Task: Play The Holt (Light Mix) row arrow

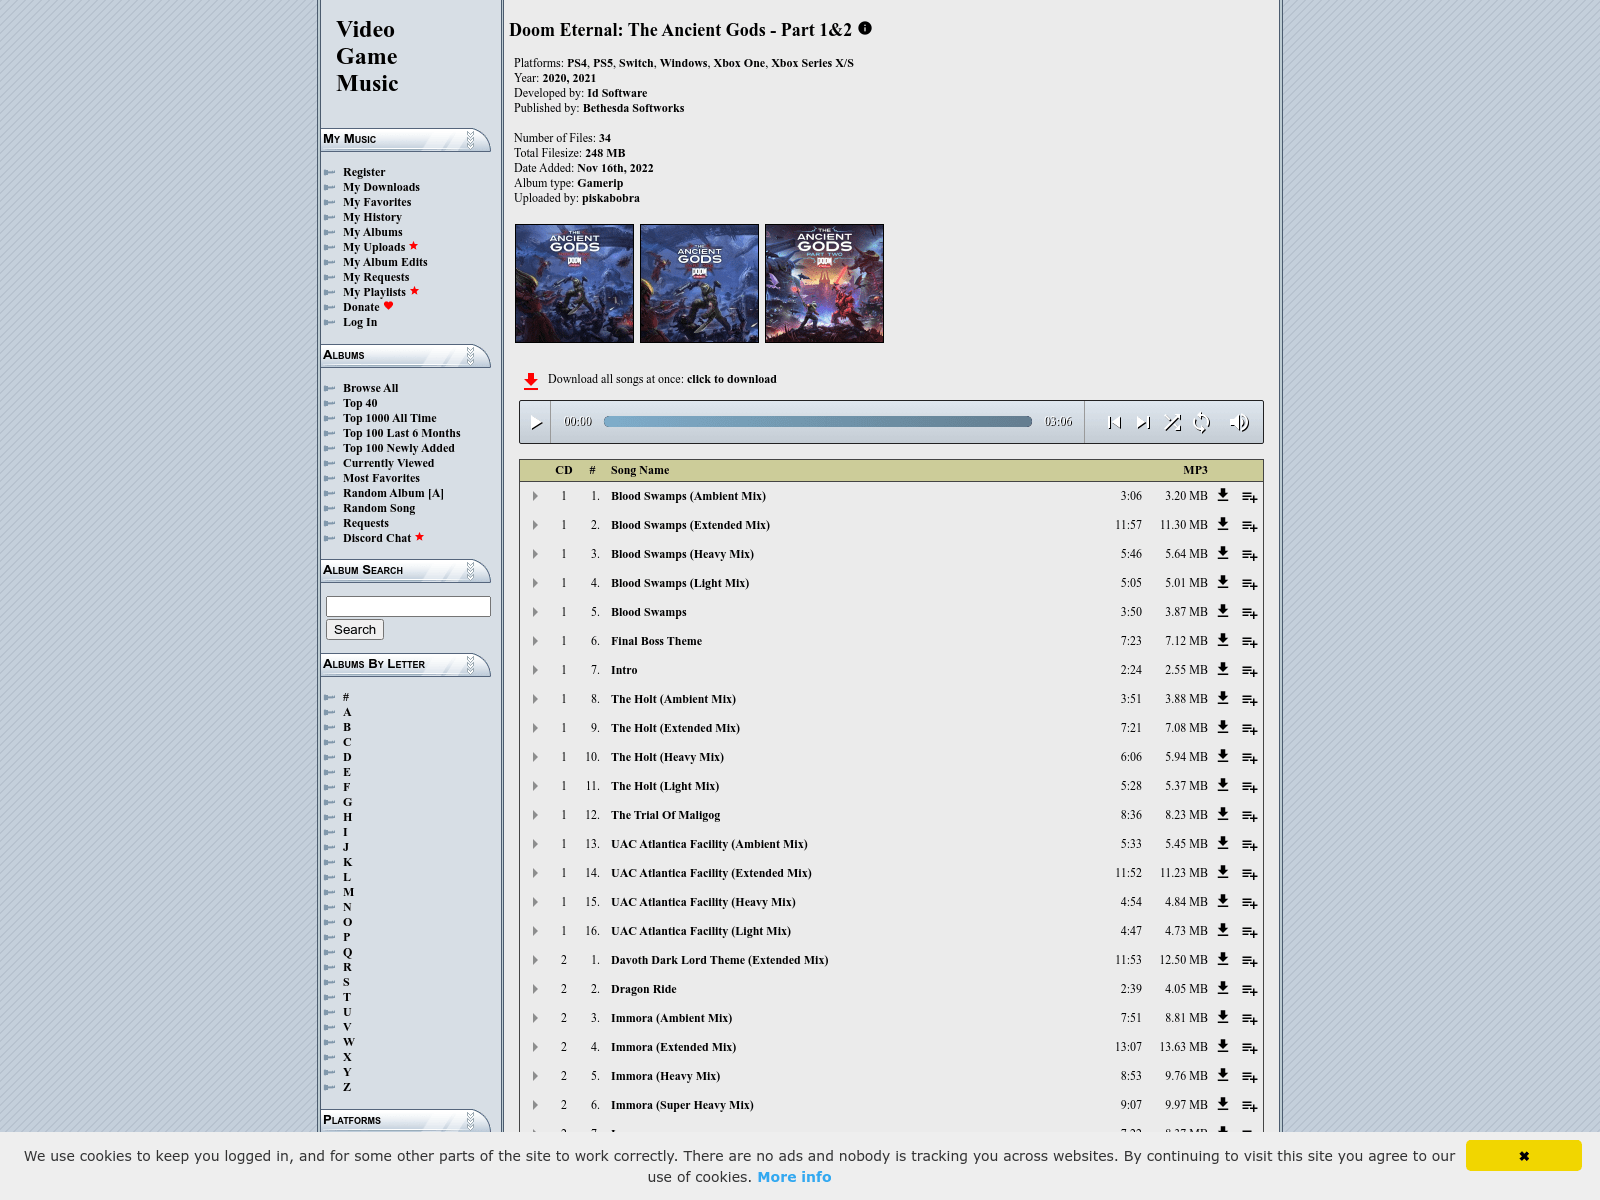Action: pos(535,786)
